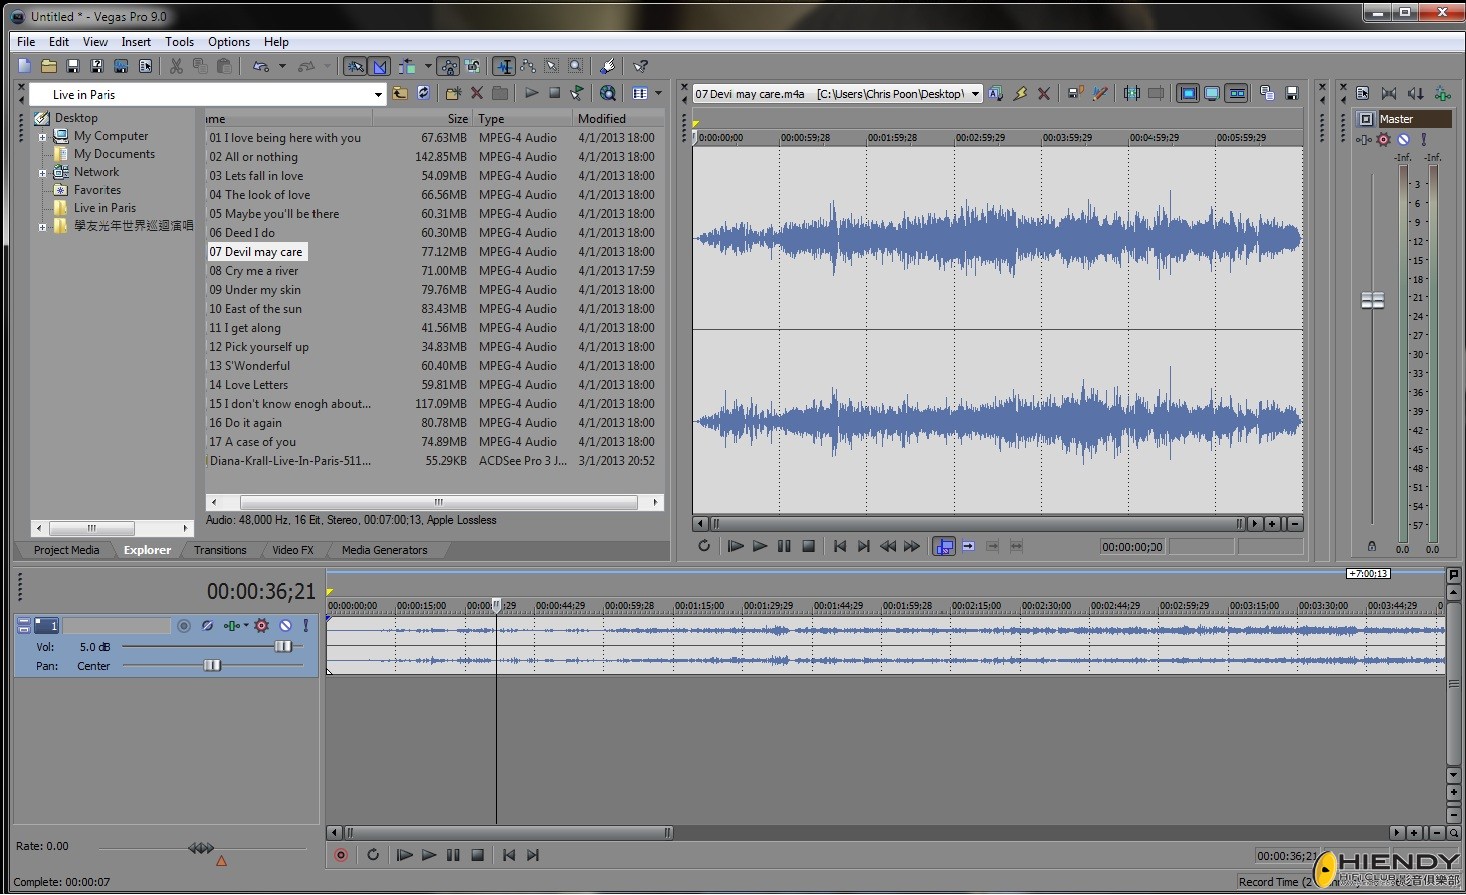Open the Trimmer media history dropdown
This screenshot has width=1466, height=895.
coord(975,94)
